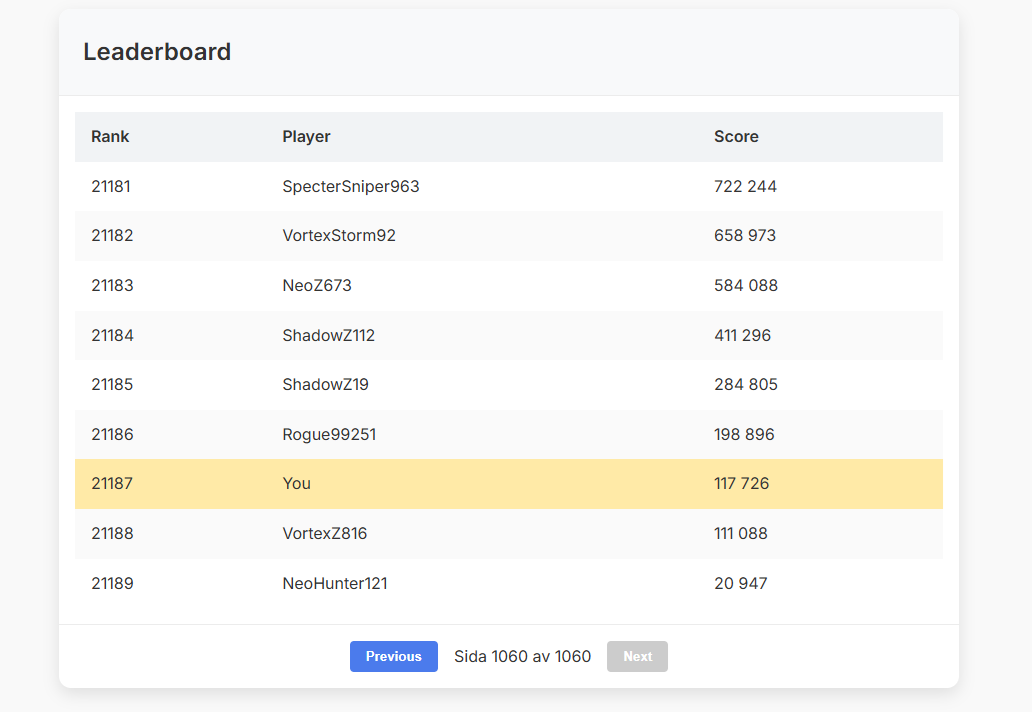The height and width of the screenshot is (712, 1032).
Task: Click rank number 21189
Action: pos(113,584)
